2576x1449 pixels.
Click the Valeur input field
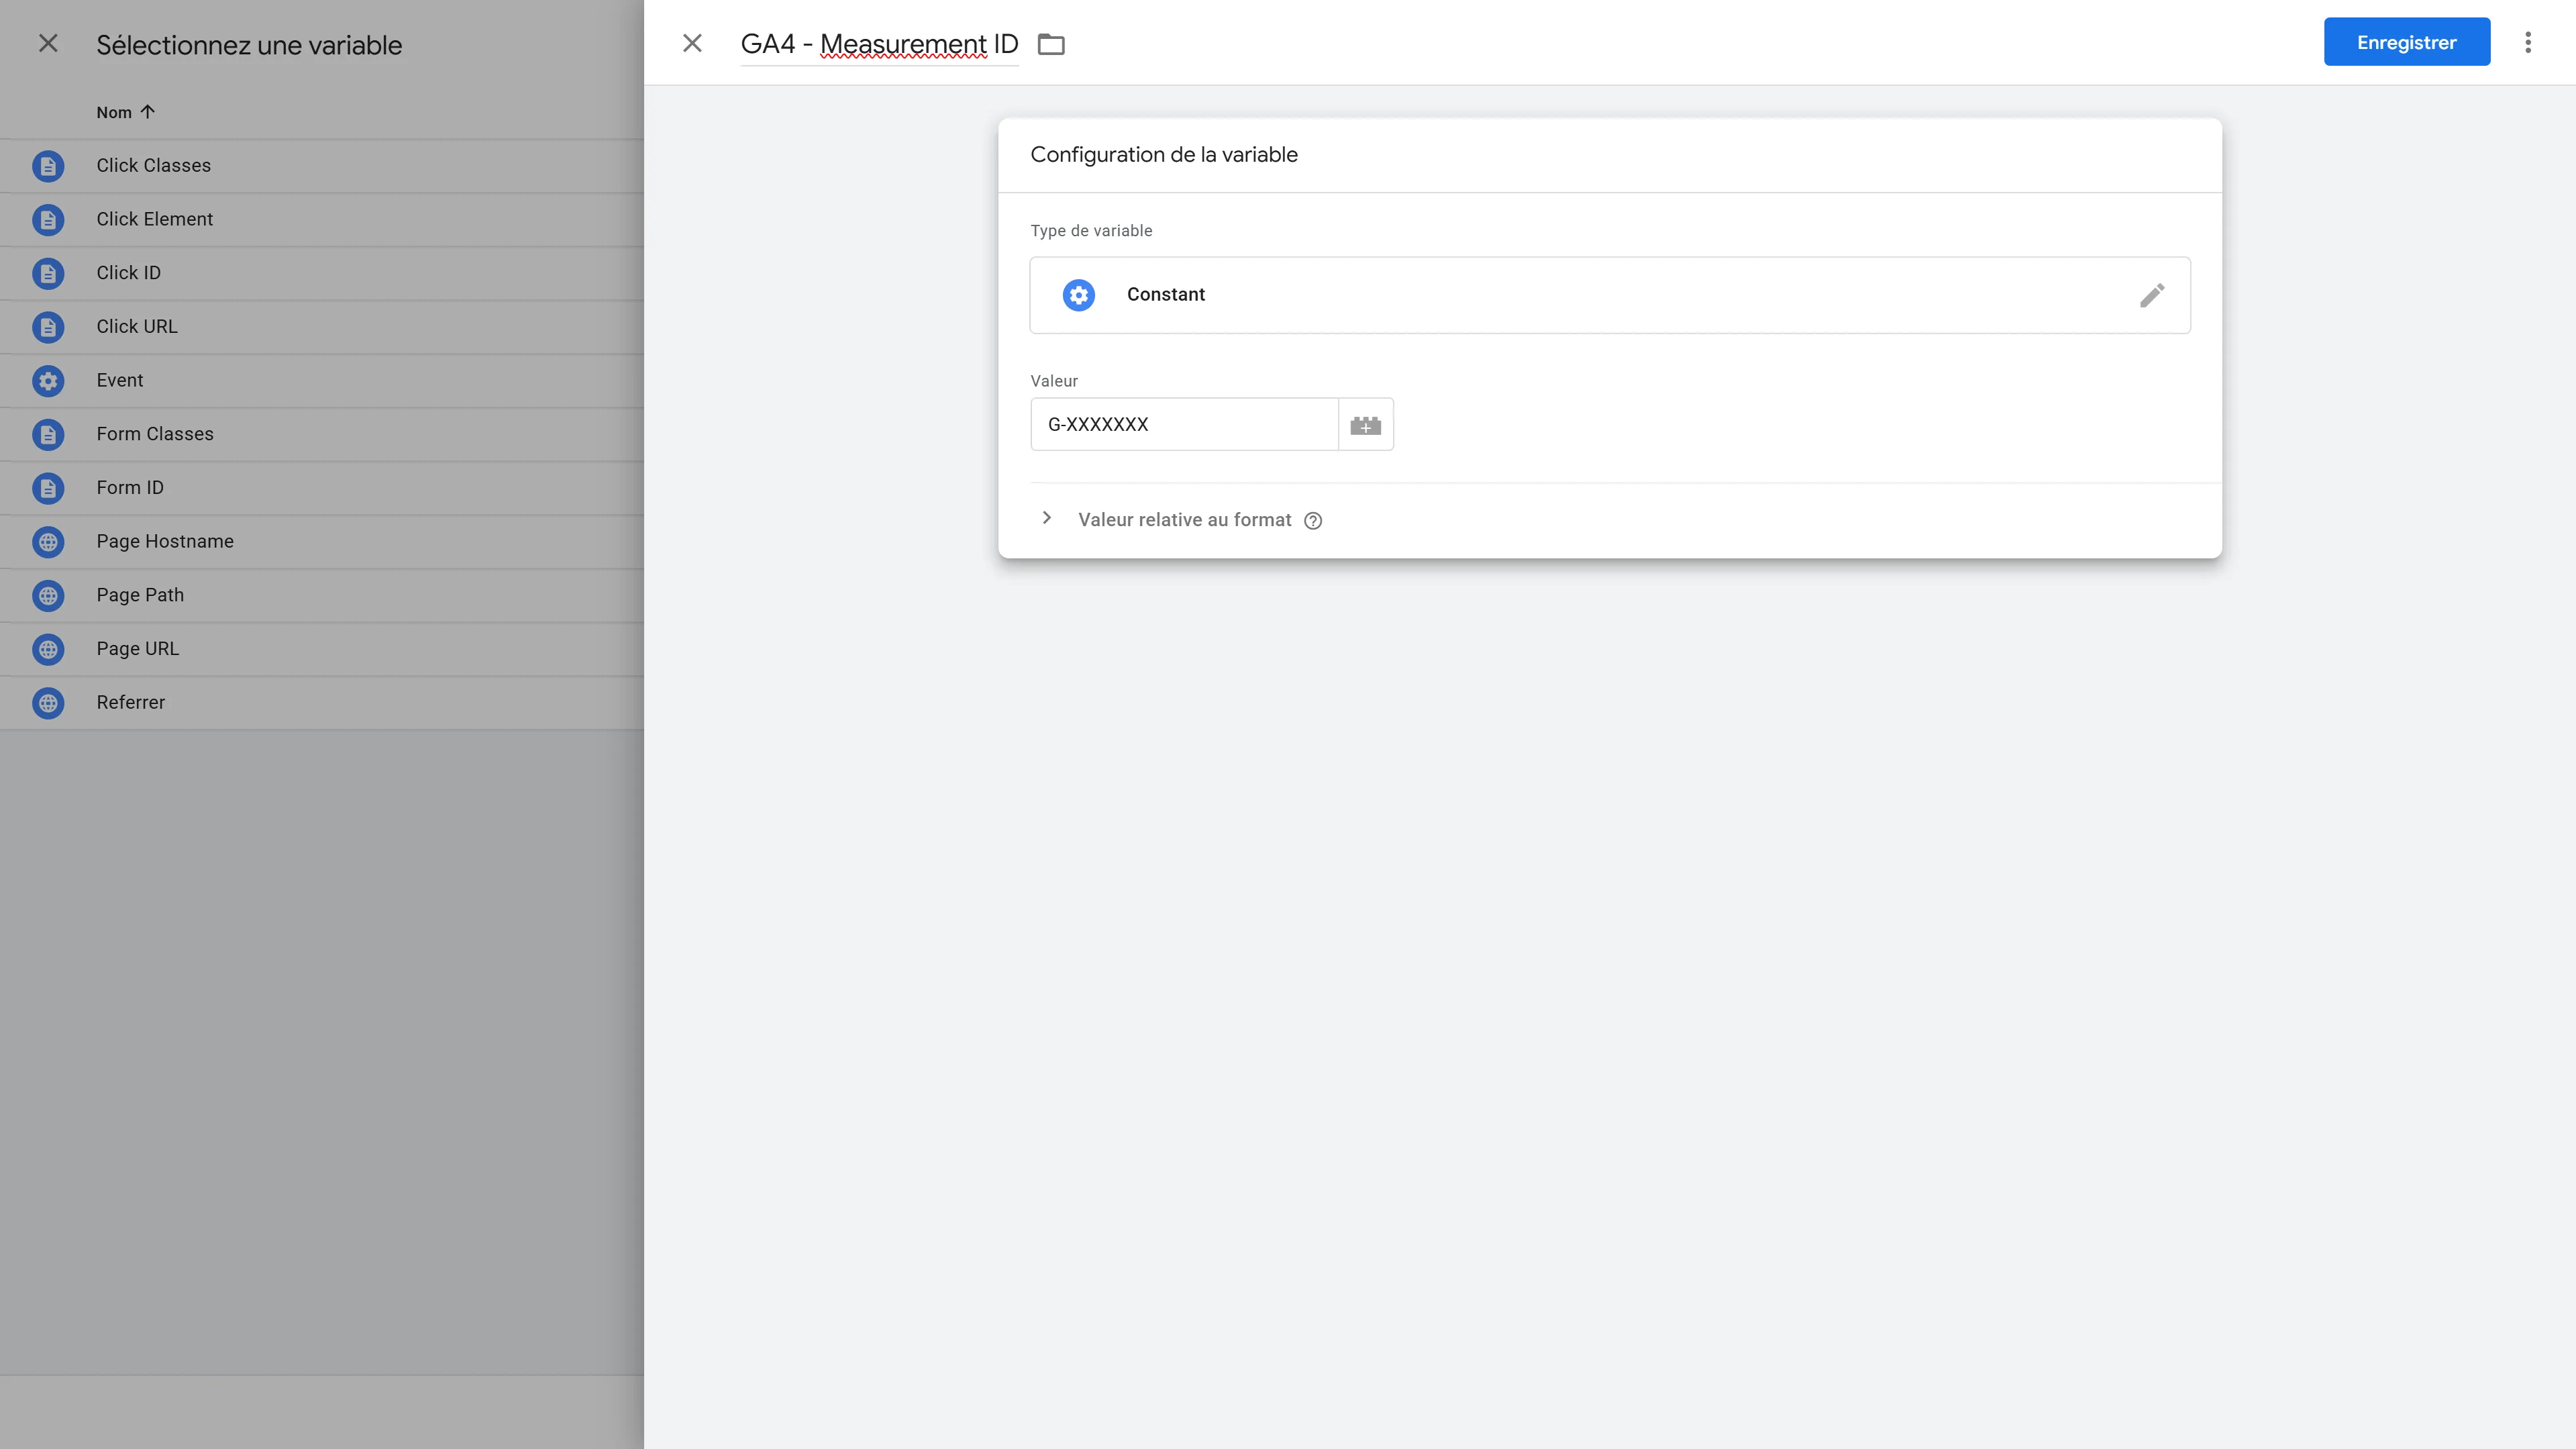coord(1184,425)
